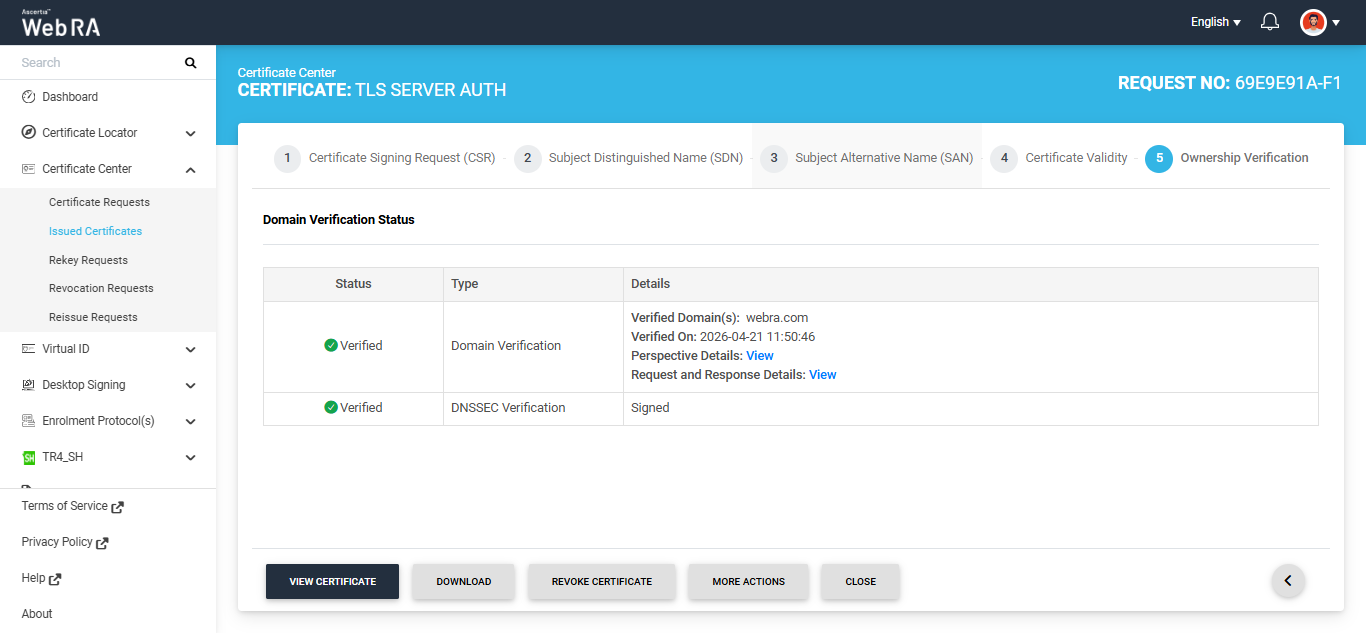This screenshot has height=633, width=1366.
Task: Open the English language dropdown
Action: click(1216, 22)
